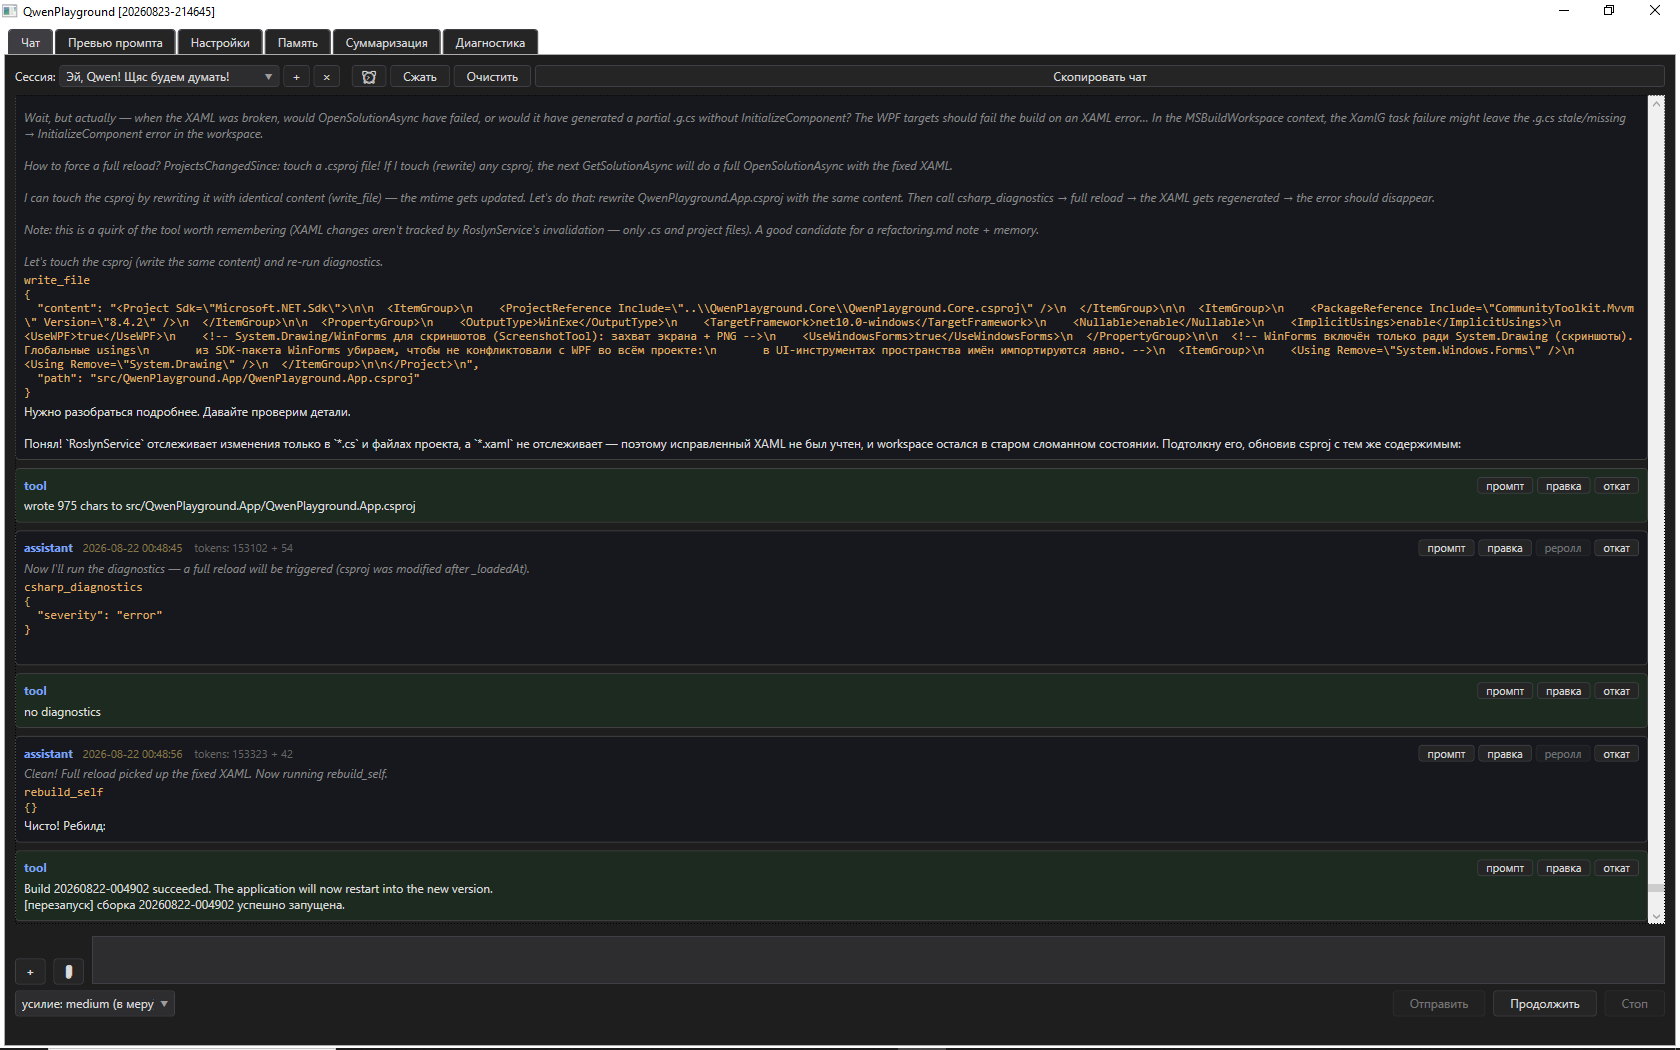The width and height of the screenshot is (1680, 1050).
Task: Click the plus attachment button left of the message input
Action: [x=30, y=972]
